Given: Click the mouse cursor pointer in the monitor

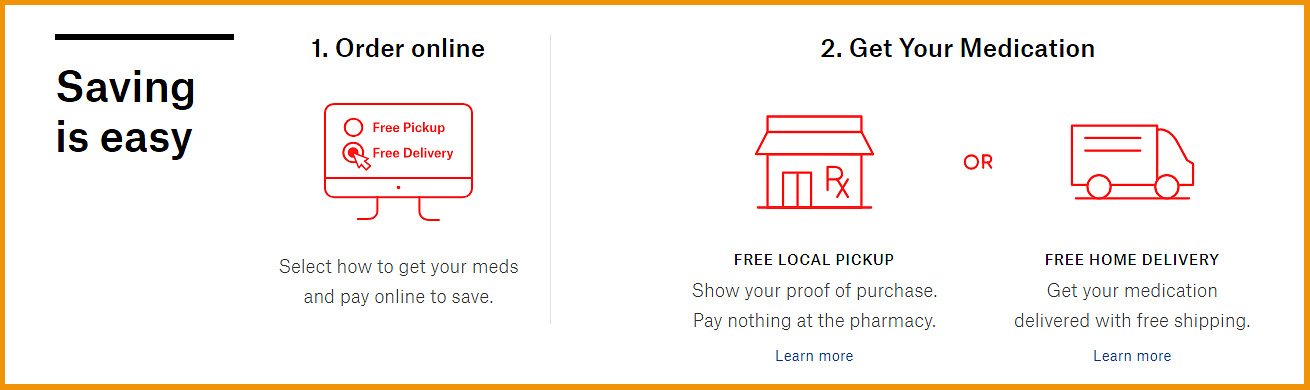Looking at the screenshot, I should [x=359, y=160].
